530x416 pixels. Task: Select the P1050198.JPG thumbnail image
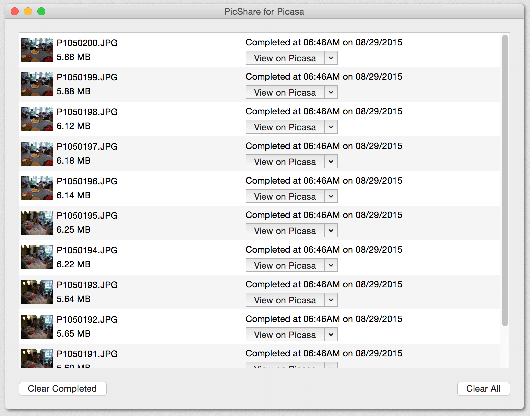point(37,119)
